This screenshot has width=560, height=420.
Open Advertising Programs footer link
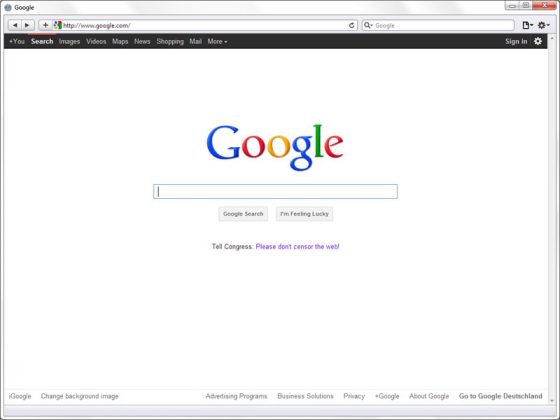pyautogui.click(x=236, y=396)
